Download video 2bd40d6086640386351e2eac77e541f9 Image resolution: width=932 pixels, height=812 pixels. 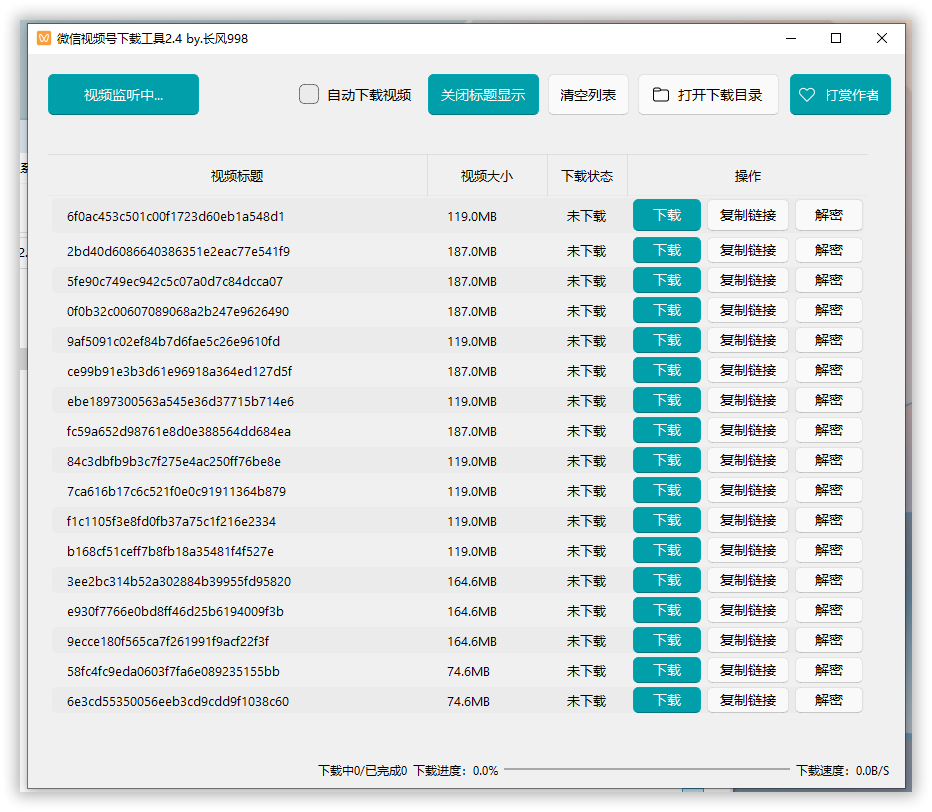point(667,250)
